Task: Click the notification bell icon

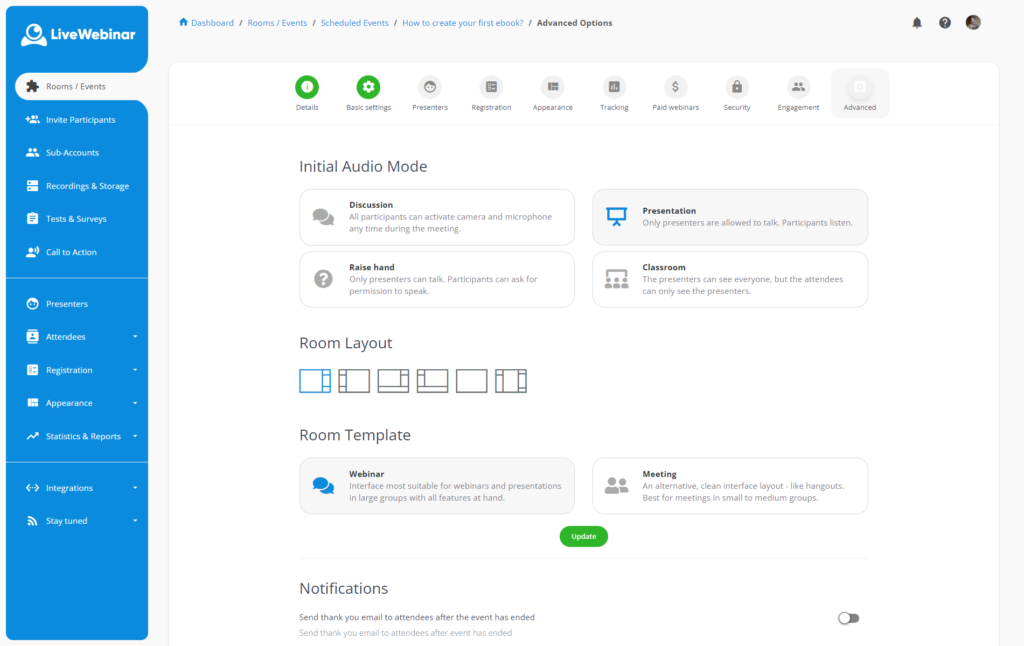Action: coord(917,23)
